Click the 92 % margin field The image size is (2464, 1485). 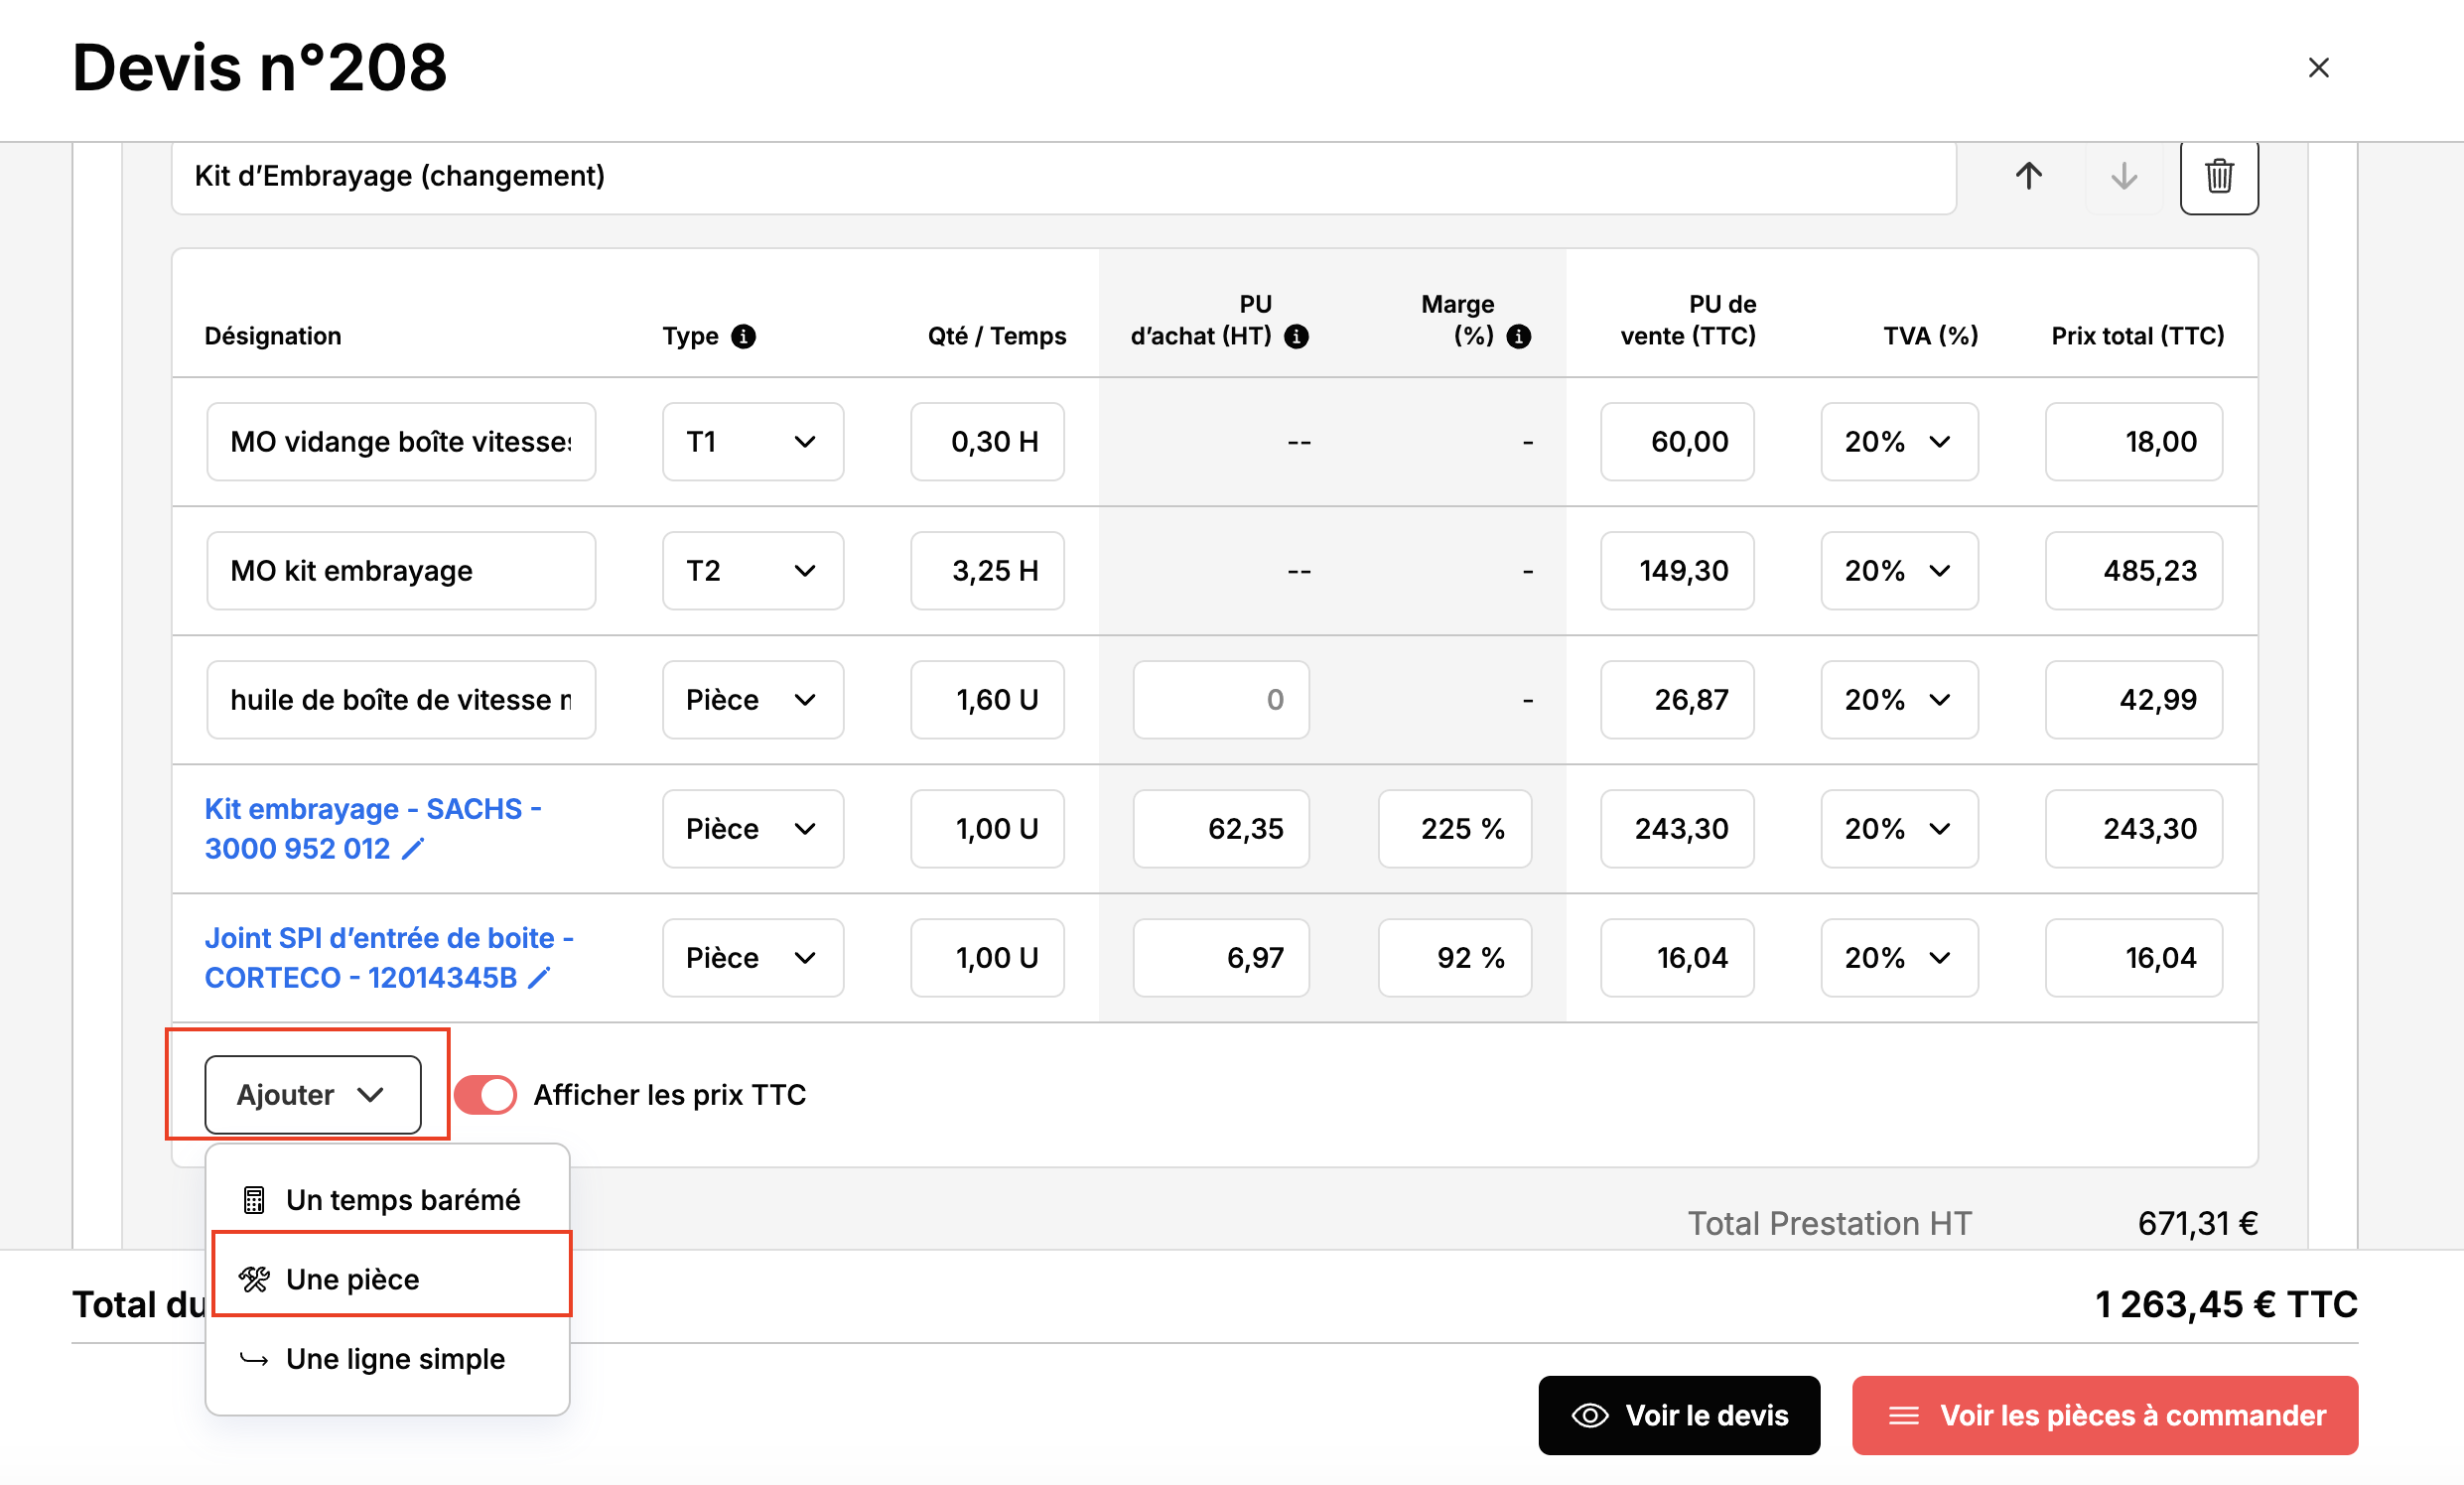[x=1455, y=958]
